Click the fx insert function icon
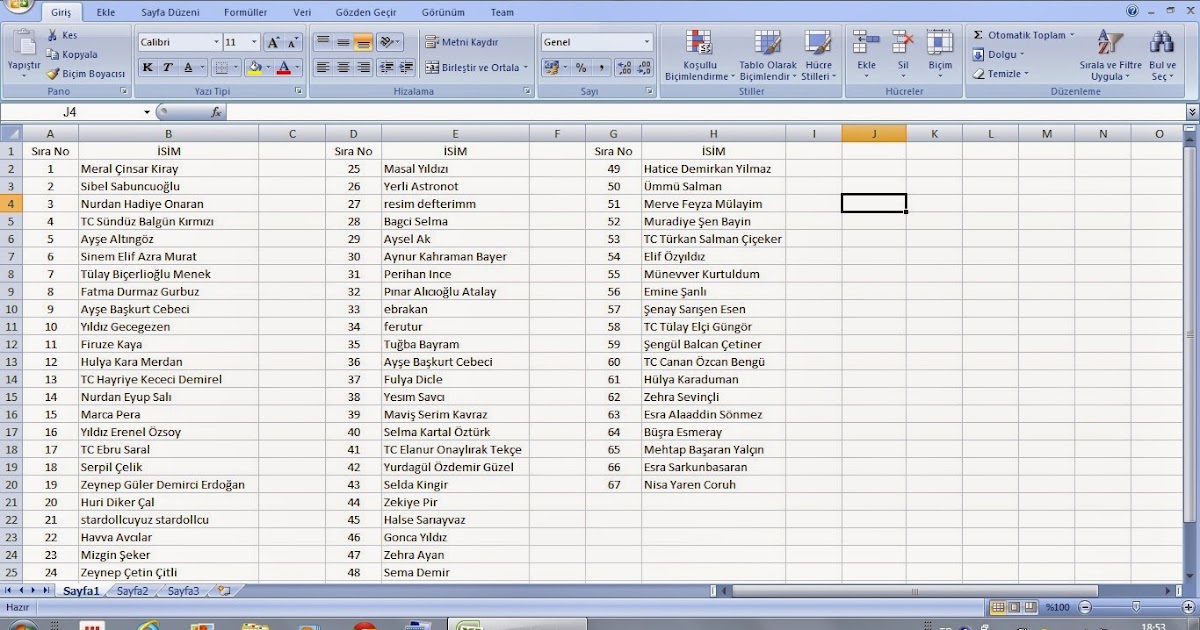Viewport: 1200px width, 630px height. tap(216, 112)
